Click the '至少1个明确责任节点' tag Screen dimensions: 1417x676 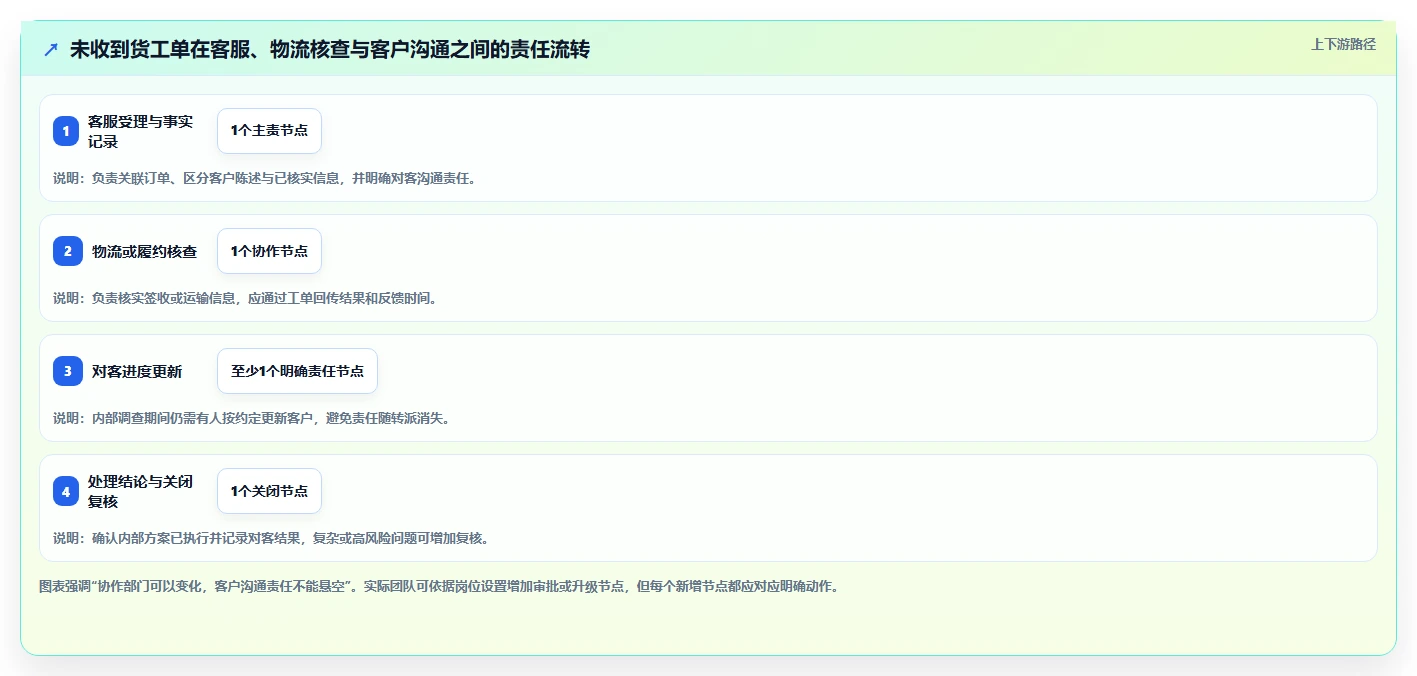pyautogui.click(x=297, y=371)
